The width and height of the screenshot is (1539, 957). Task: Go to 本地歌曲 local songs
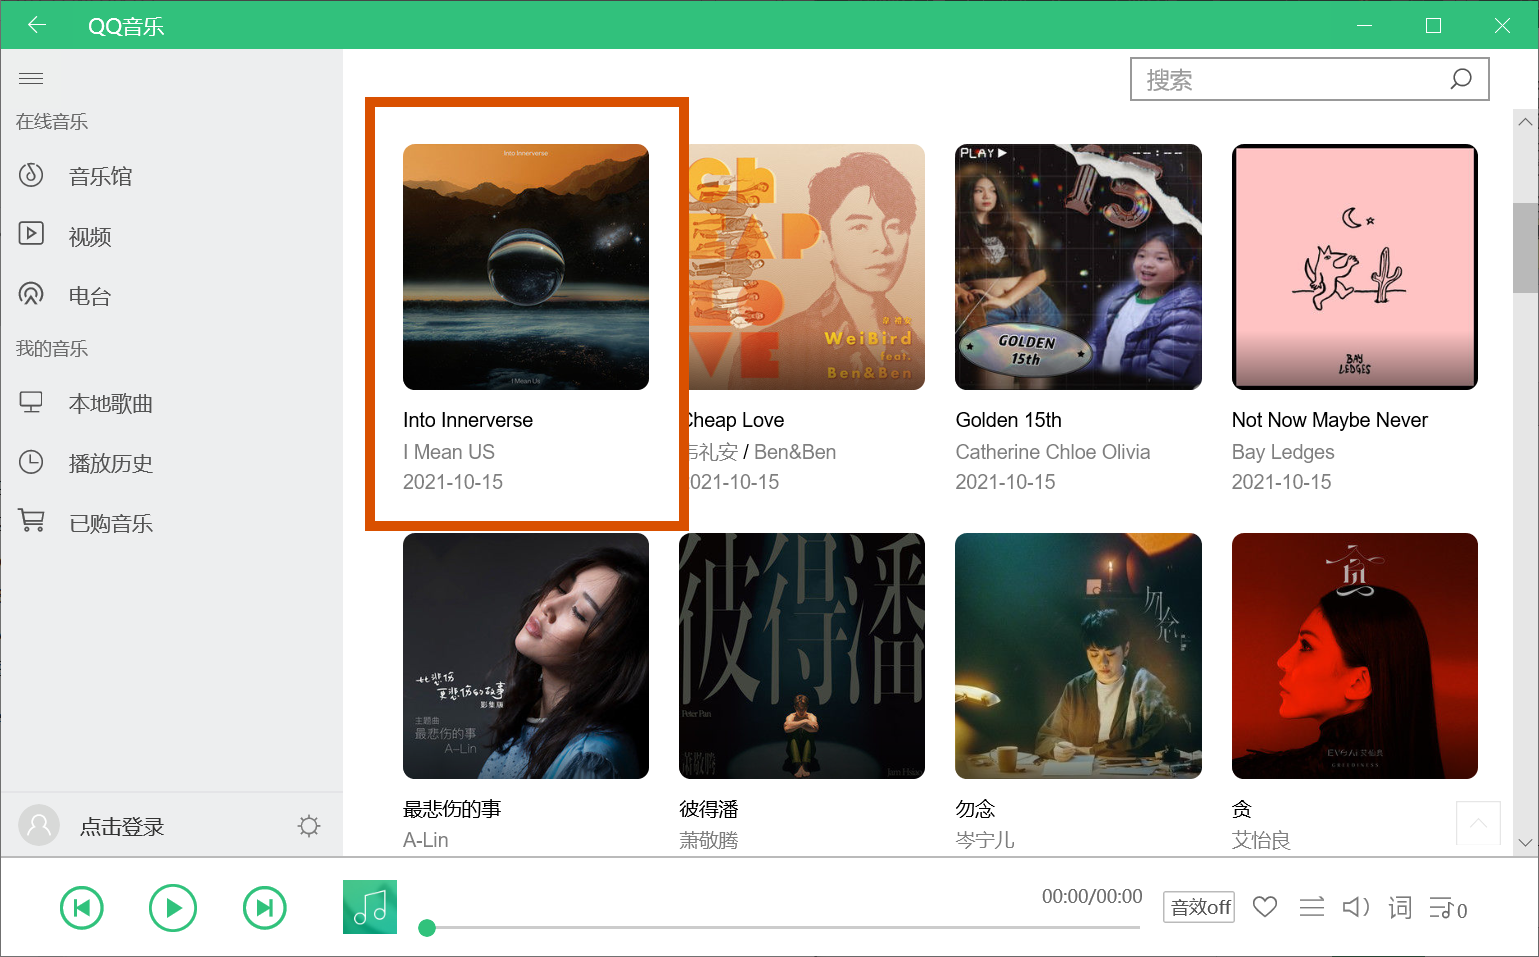110,404
